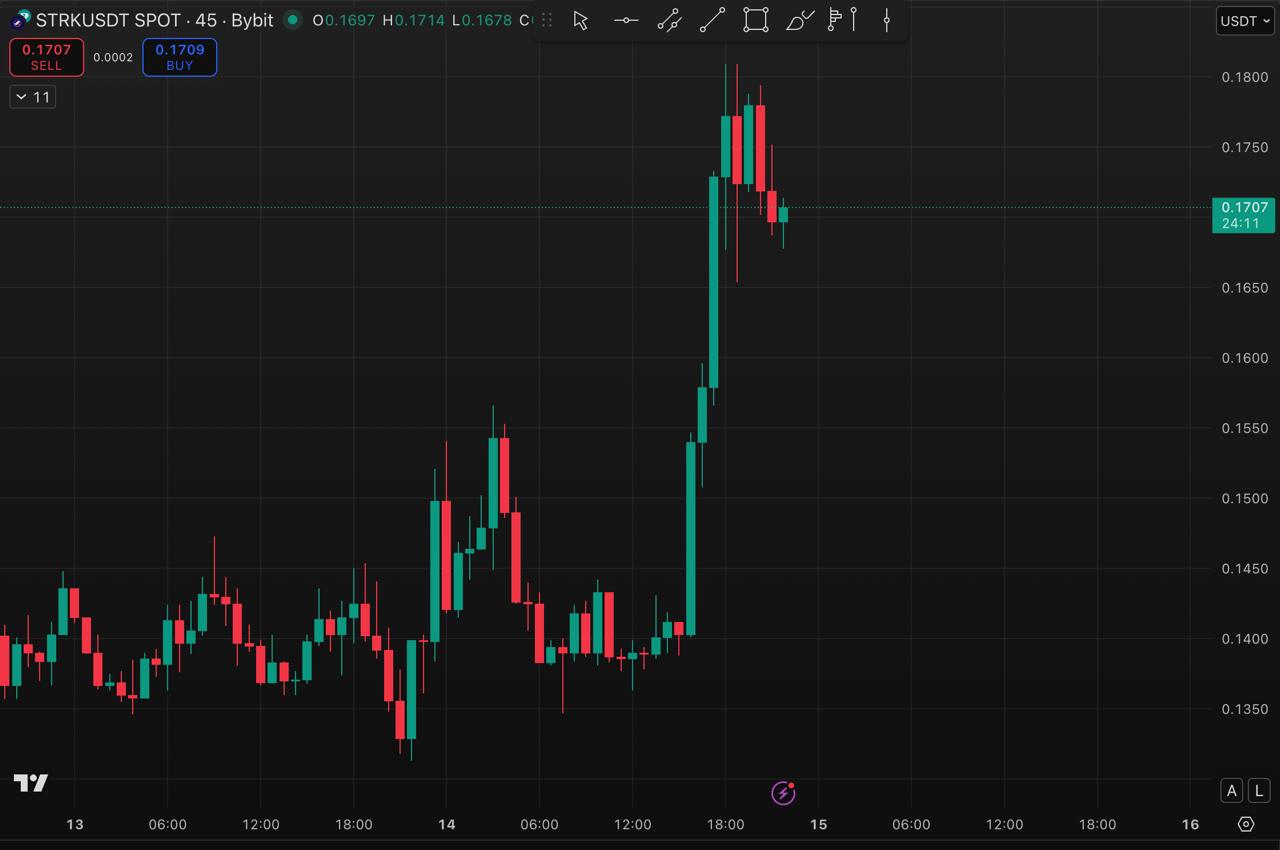Viewport: 1280px width, 850px height.
Task: Click the 0.1707 SELL button
Action: [x=46, y=57]
